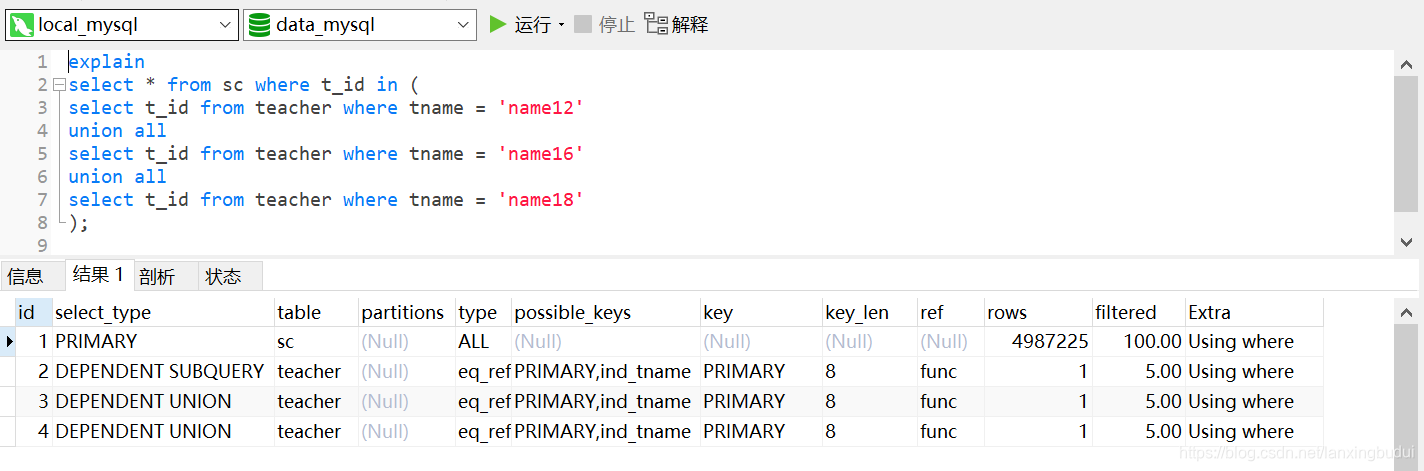Click the PRIMARY,ind_tname cell in row 3
Image resolution: width=1424 pixels, height=471 pixels.
[606, 401]
